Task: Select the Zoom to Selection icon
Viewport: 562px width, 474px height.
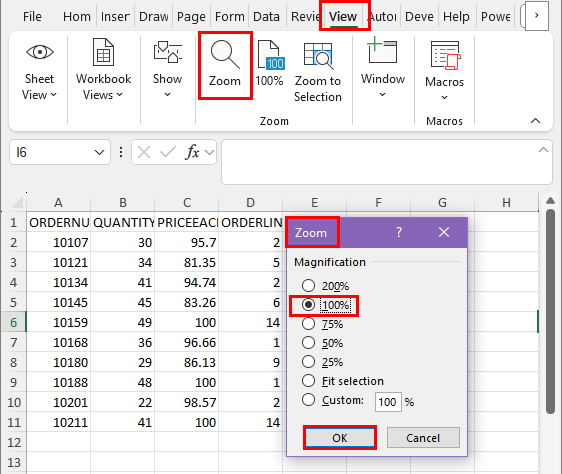Action: click(318, 56)
